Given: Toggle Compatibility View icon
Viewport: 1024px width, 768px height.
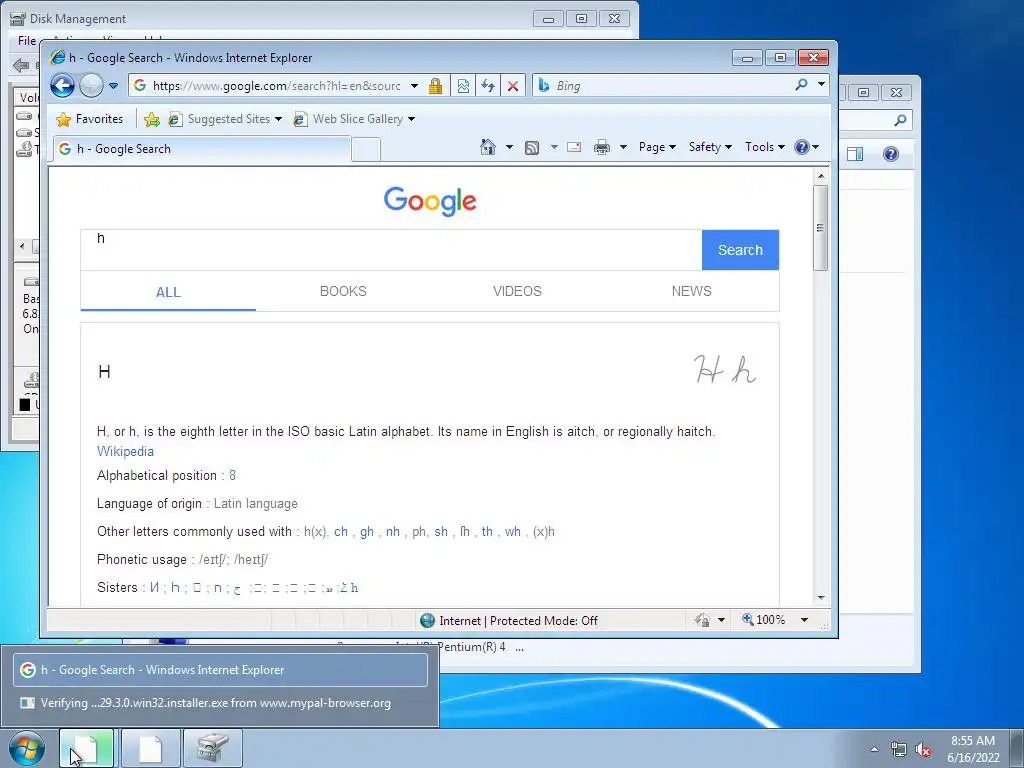Looking at the screenshot, I should [463, 86].
